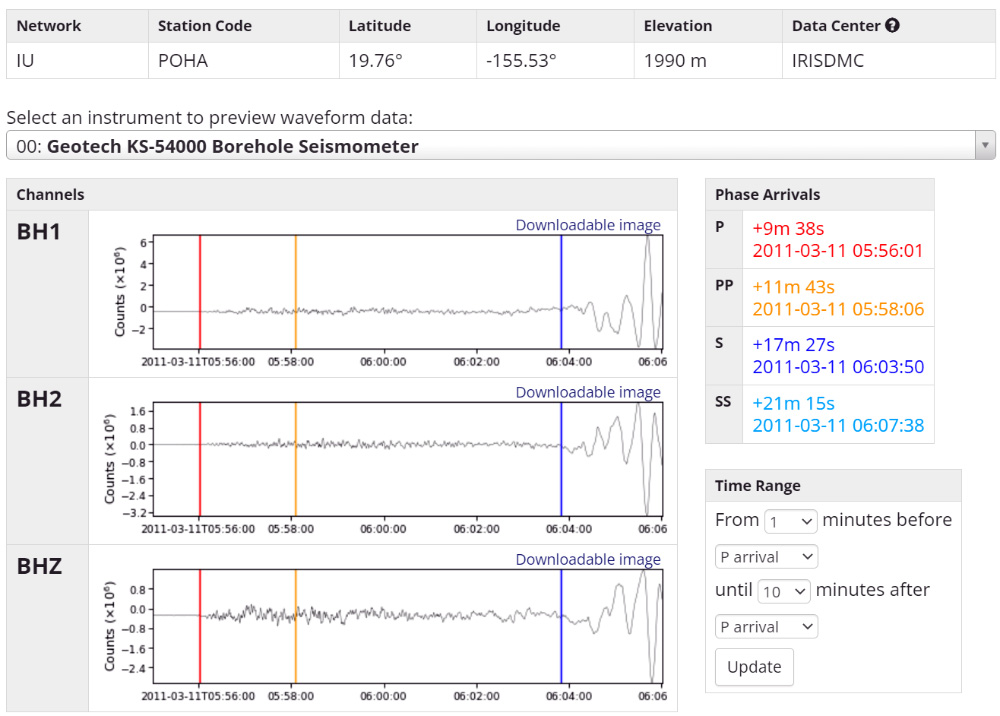Click the BHZ waveform plot image
1000x716 pixels.
pyautogui.click(x=400, y=630)
